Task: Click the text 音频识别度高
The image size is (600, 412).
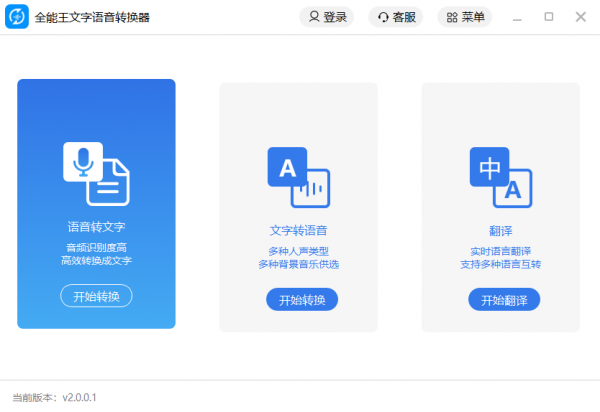Action: 96,248
